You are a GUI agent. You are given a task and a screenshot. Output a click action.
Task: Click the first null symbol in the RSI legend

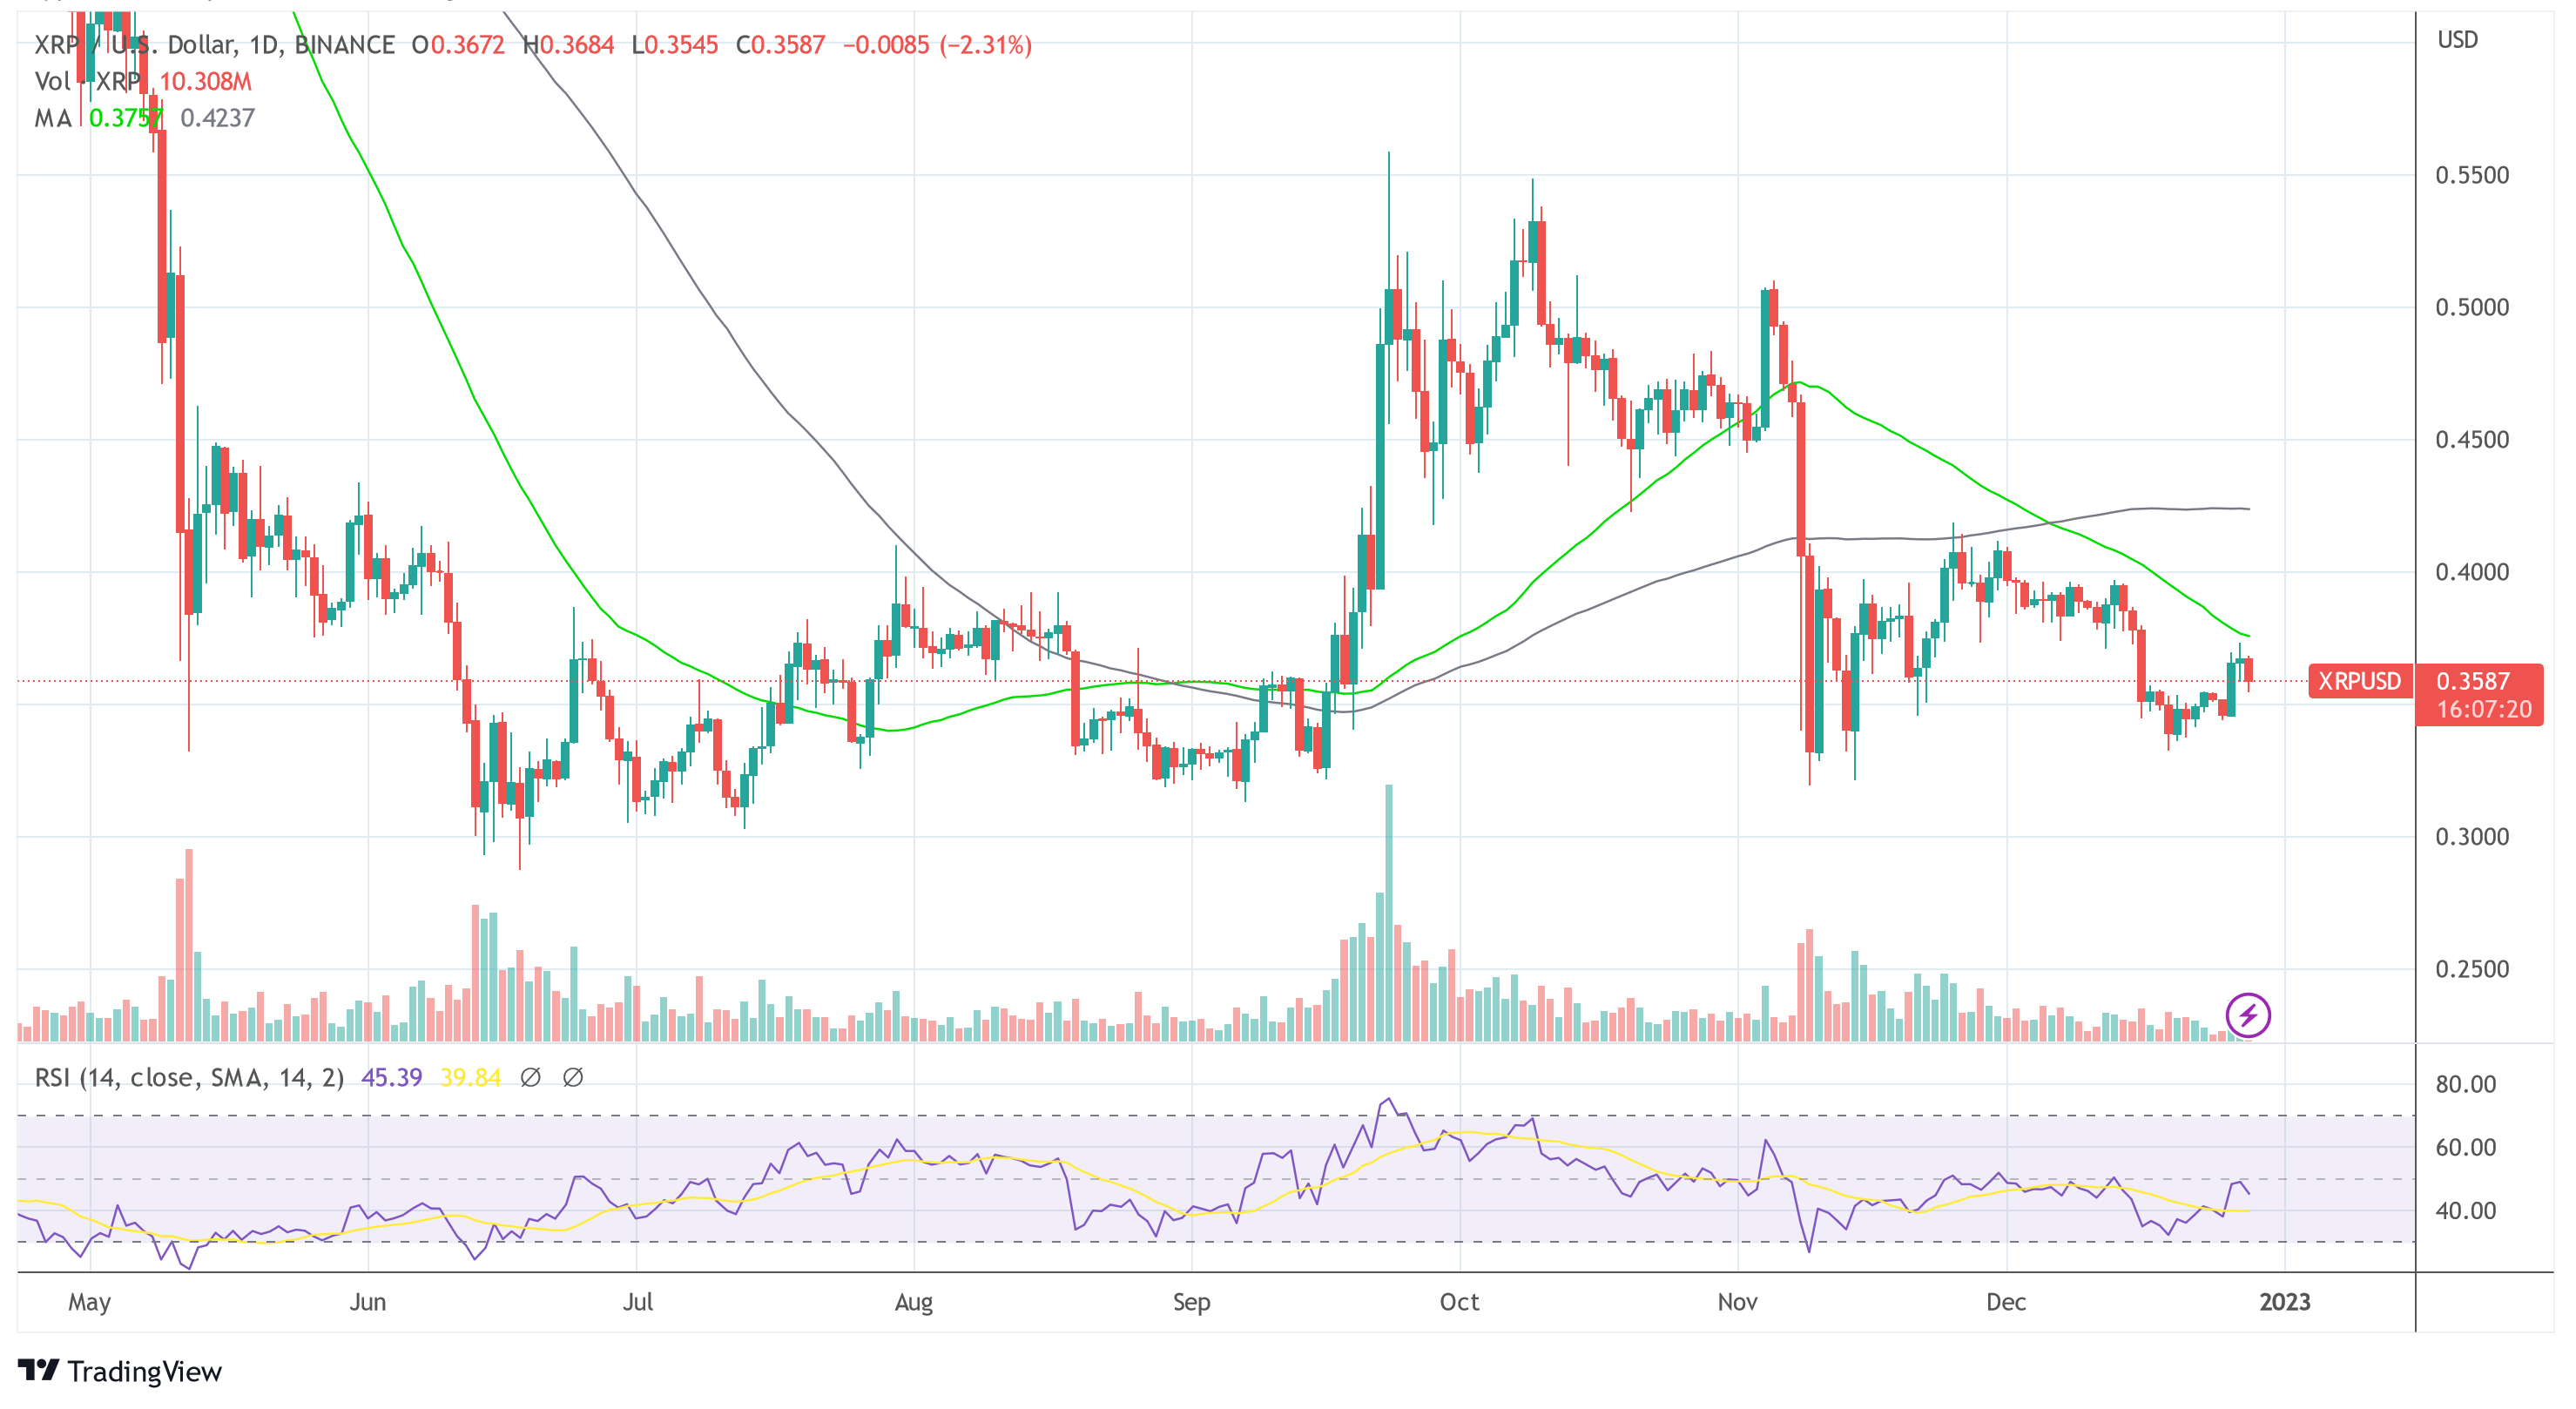[531, 1078]
